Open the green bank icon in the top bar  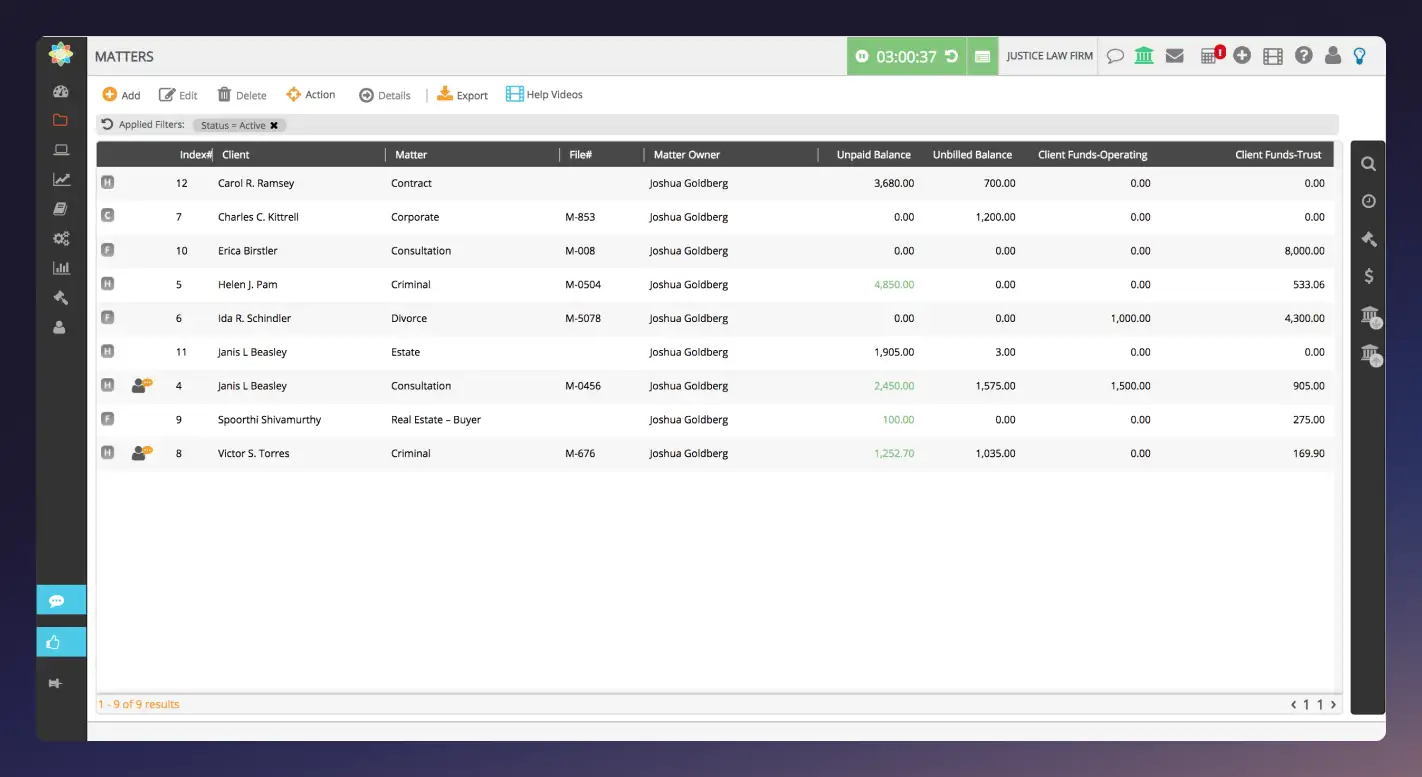(x=1143, y=56)
